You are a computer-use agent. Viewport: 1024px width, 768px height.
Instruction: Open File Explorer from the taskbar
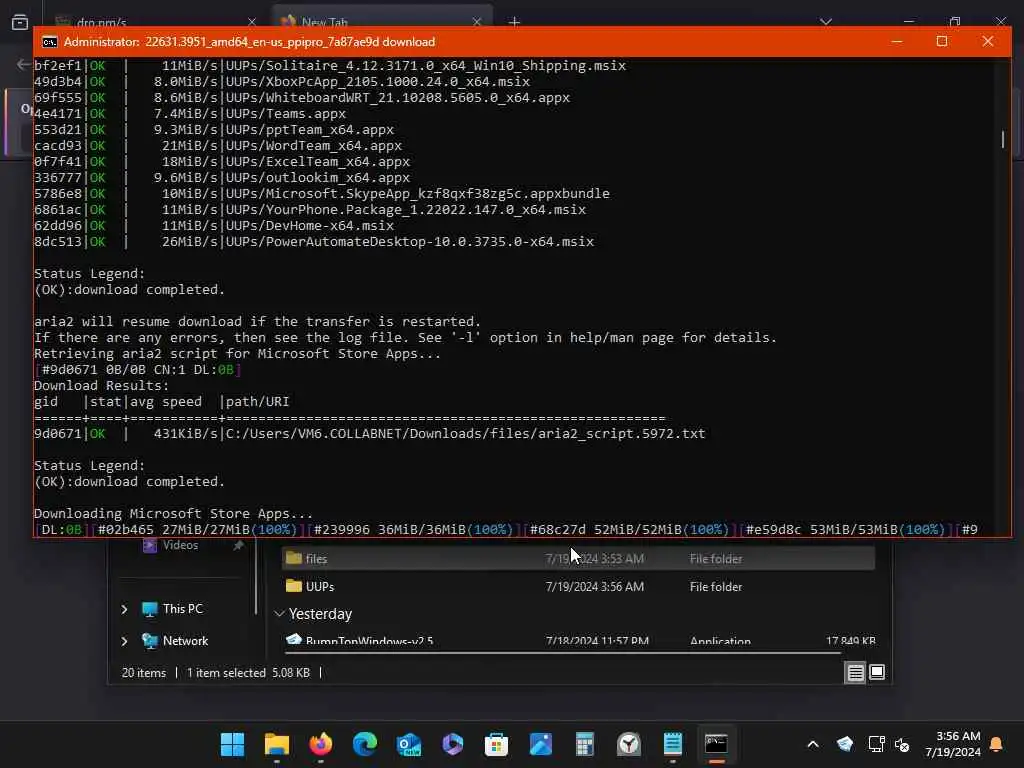click(277, 744)
